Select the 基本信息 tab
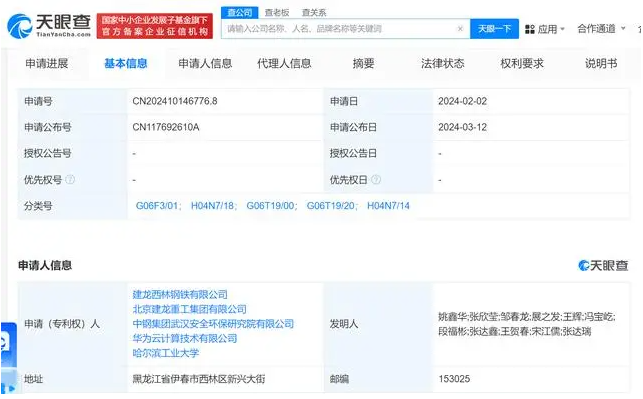643x399 pixels. click(x=125, y=64)
